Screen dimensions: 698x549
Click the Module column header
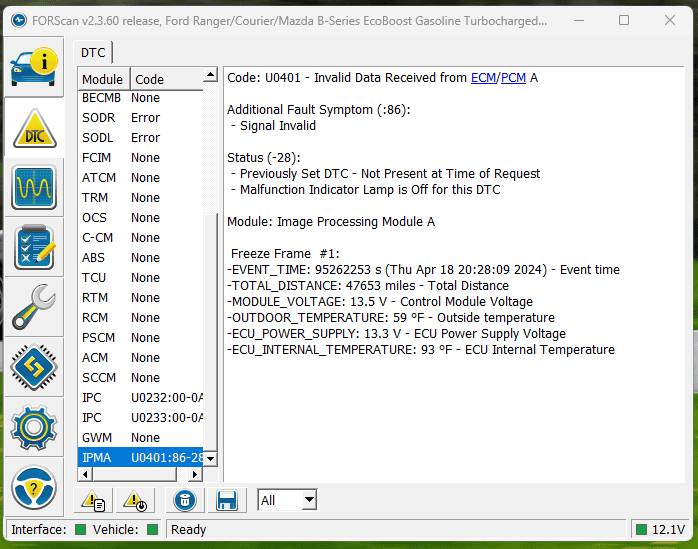pos(103,79)
